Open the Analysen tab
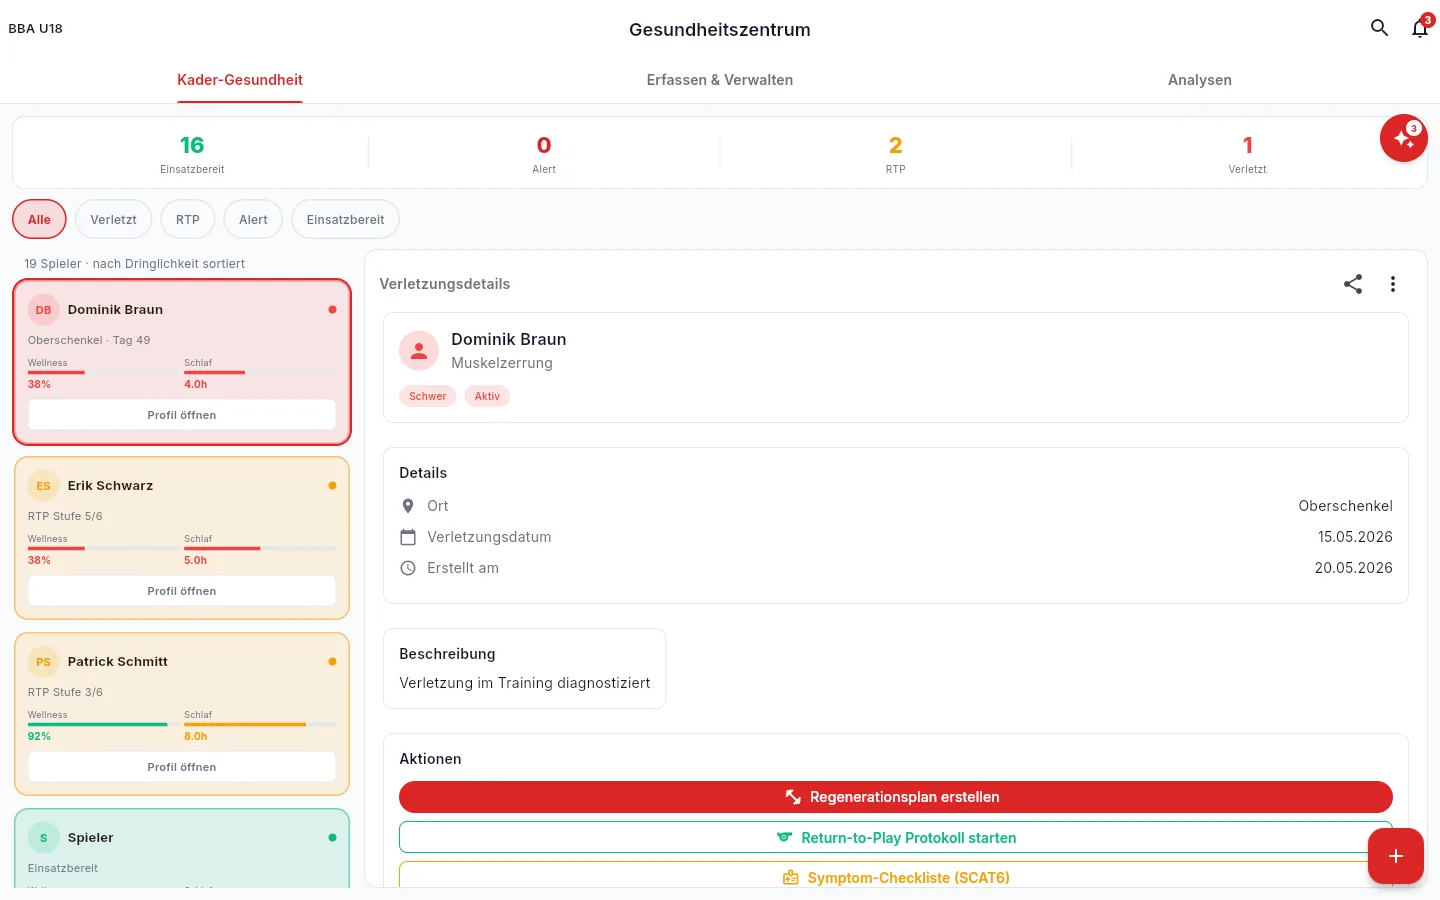 [1200, 80]
